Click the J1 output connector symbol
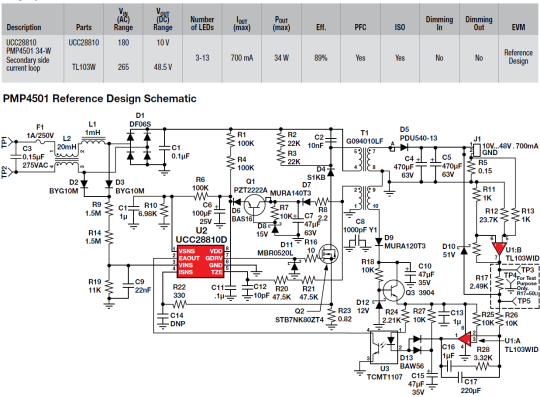 pyautogui.click(x=476, y=149)
